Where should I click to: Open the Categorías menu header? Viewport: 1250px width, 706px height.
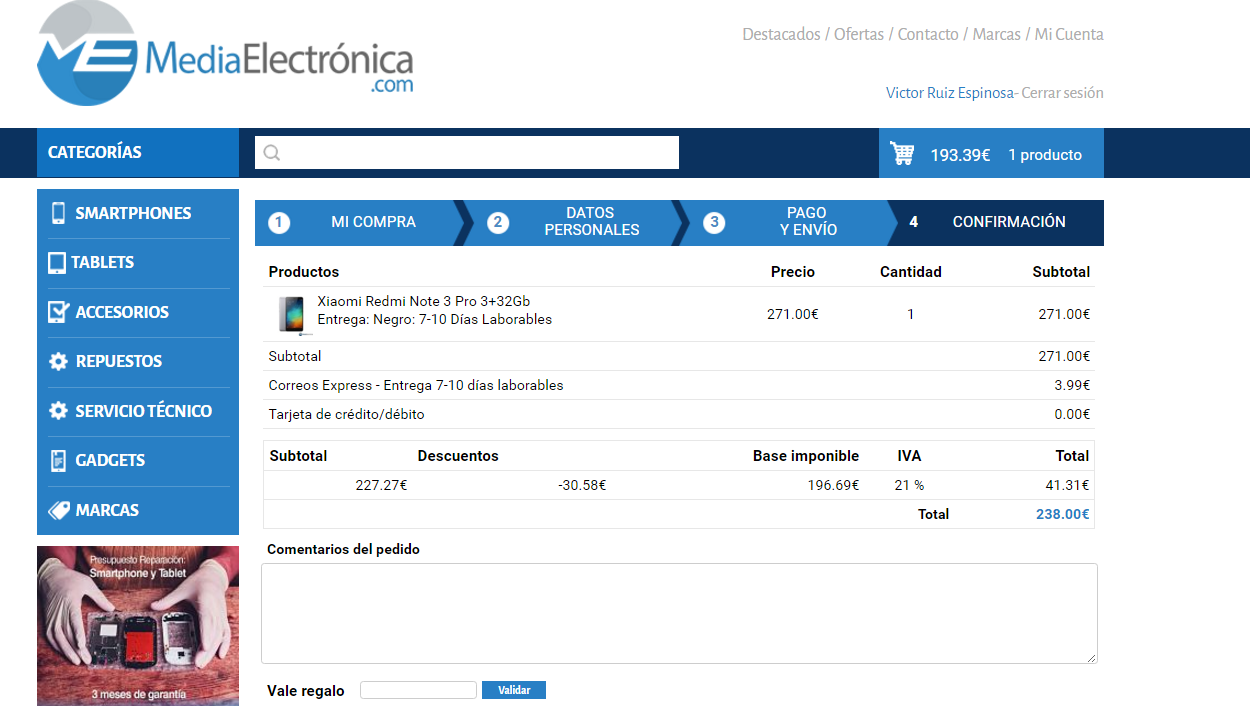tap(138, 153)
